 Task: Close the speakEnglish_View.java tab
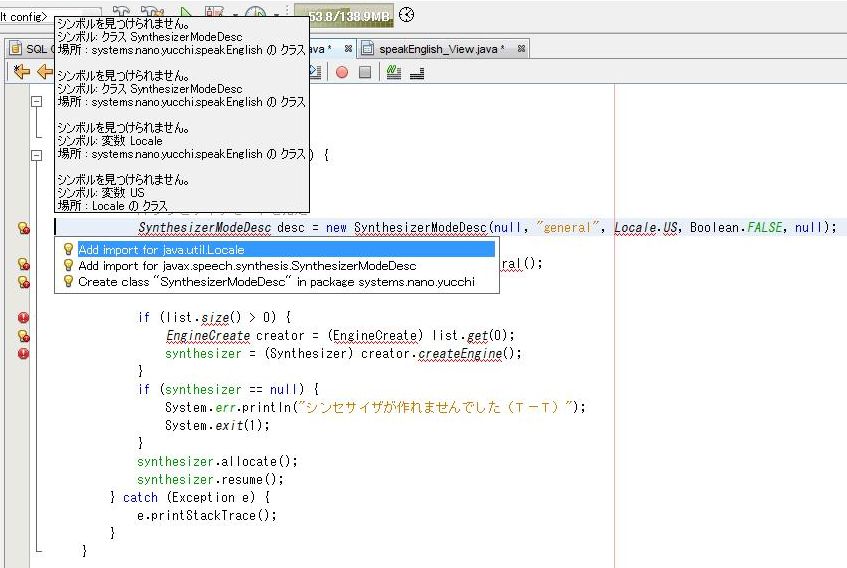[x=522, y=48]
